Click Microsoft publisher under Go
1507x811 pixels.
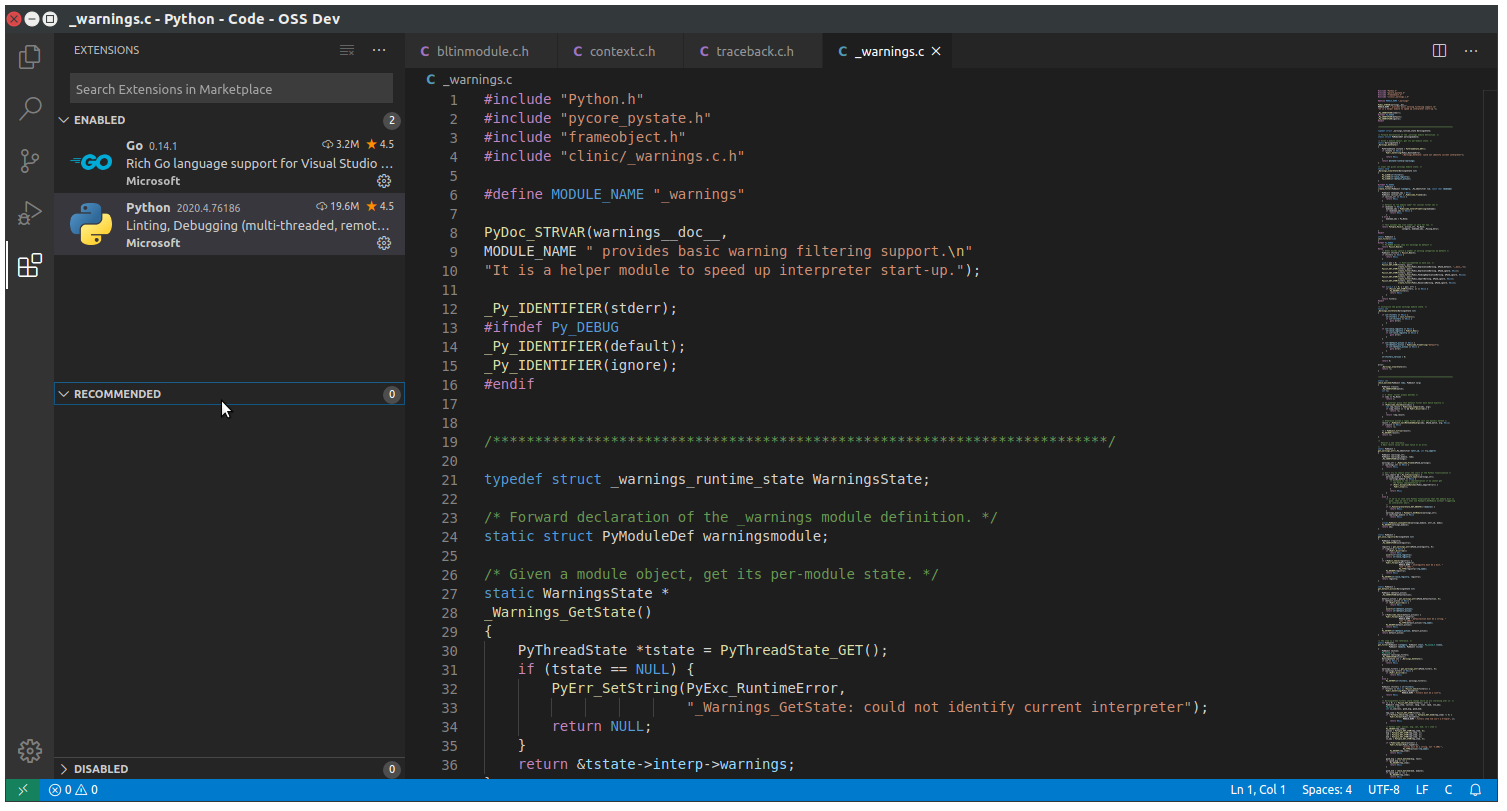click(153, 181)
